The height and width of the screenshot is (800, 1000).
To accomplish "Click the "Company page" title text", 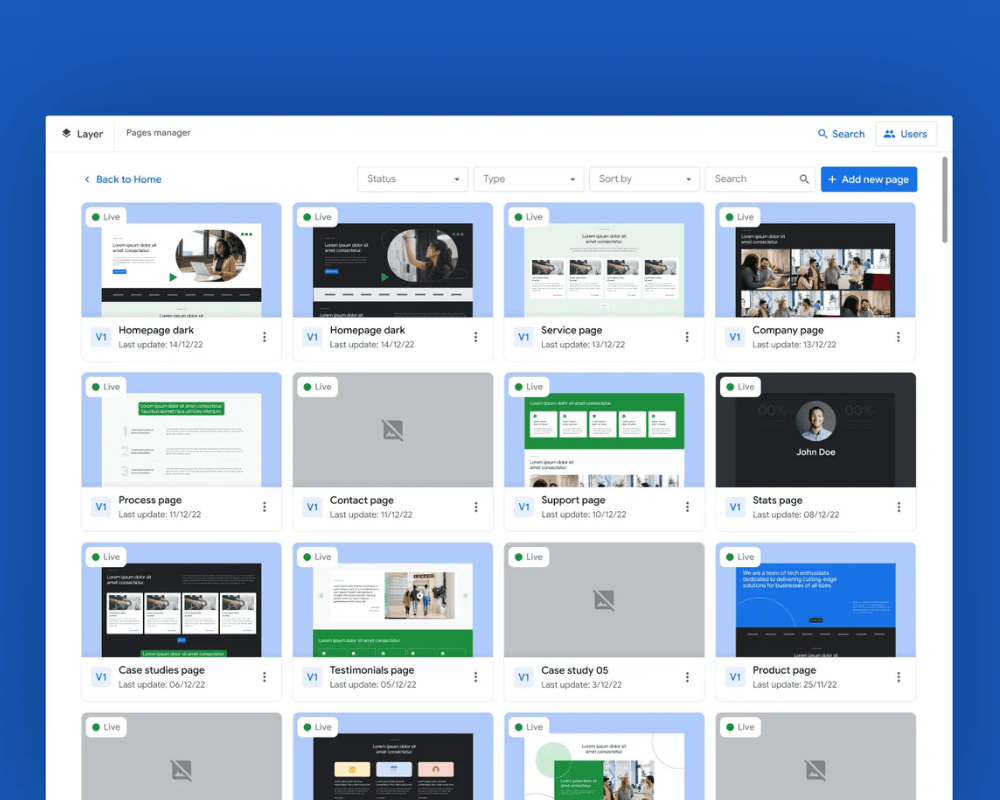I will point(788,330).
